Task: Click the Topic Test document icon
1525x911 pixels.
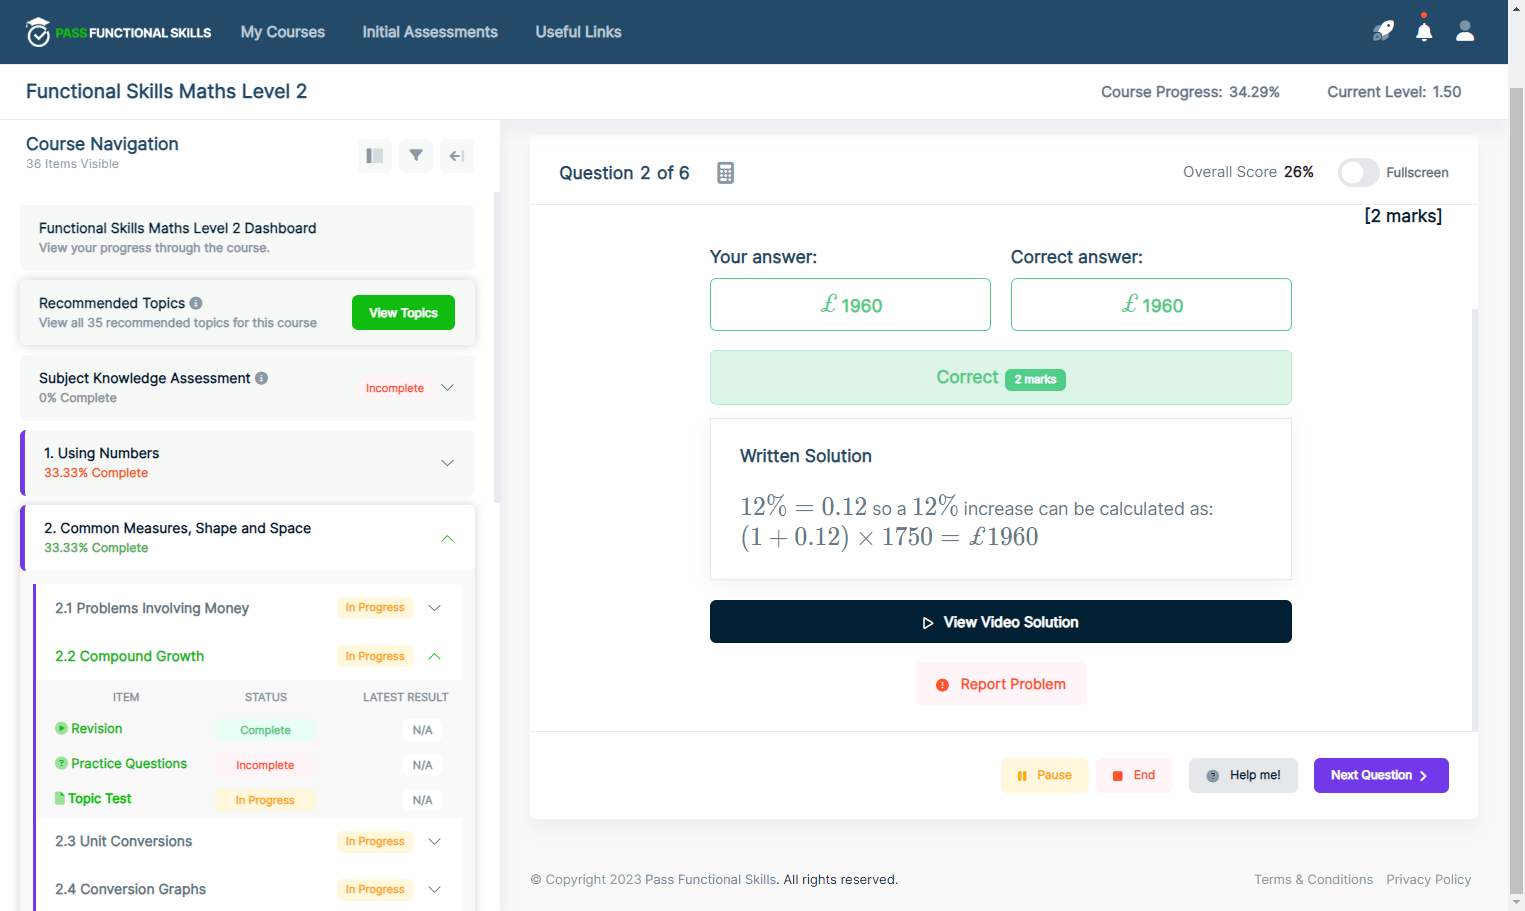Action: (x=60, y=799)
